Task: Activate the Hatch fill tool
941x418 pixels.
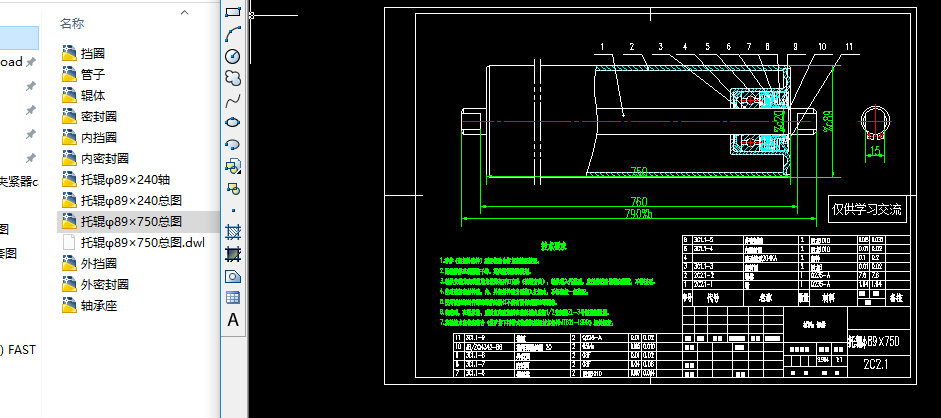Action: click(x=233, y=232)
